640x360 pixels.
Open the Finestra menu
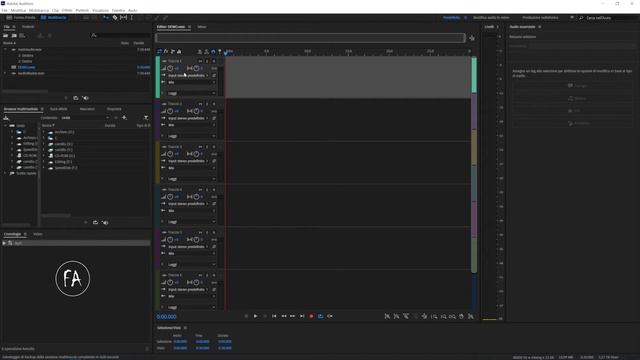tap(118, 10)
